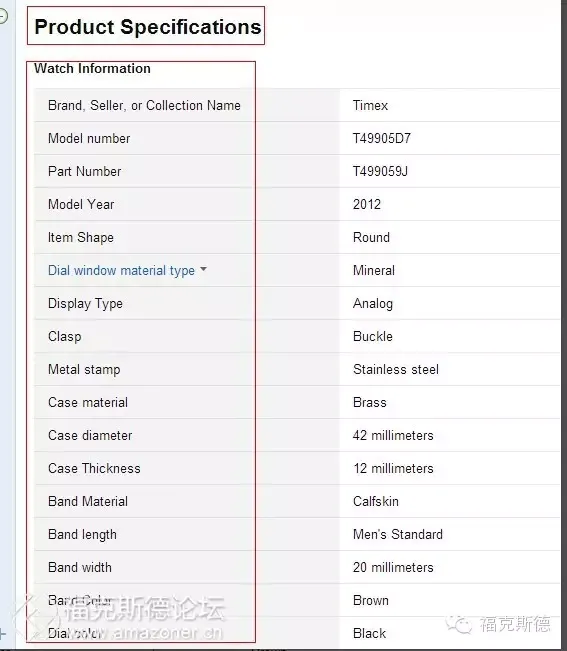
Task: Click the Men's Standard band length value
Action: [x=398, y=534]
